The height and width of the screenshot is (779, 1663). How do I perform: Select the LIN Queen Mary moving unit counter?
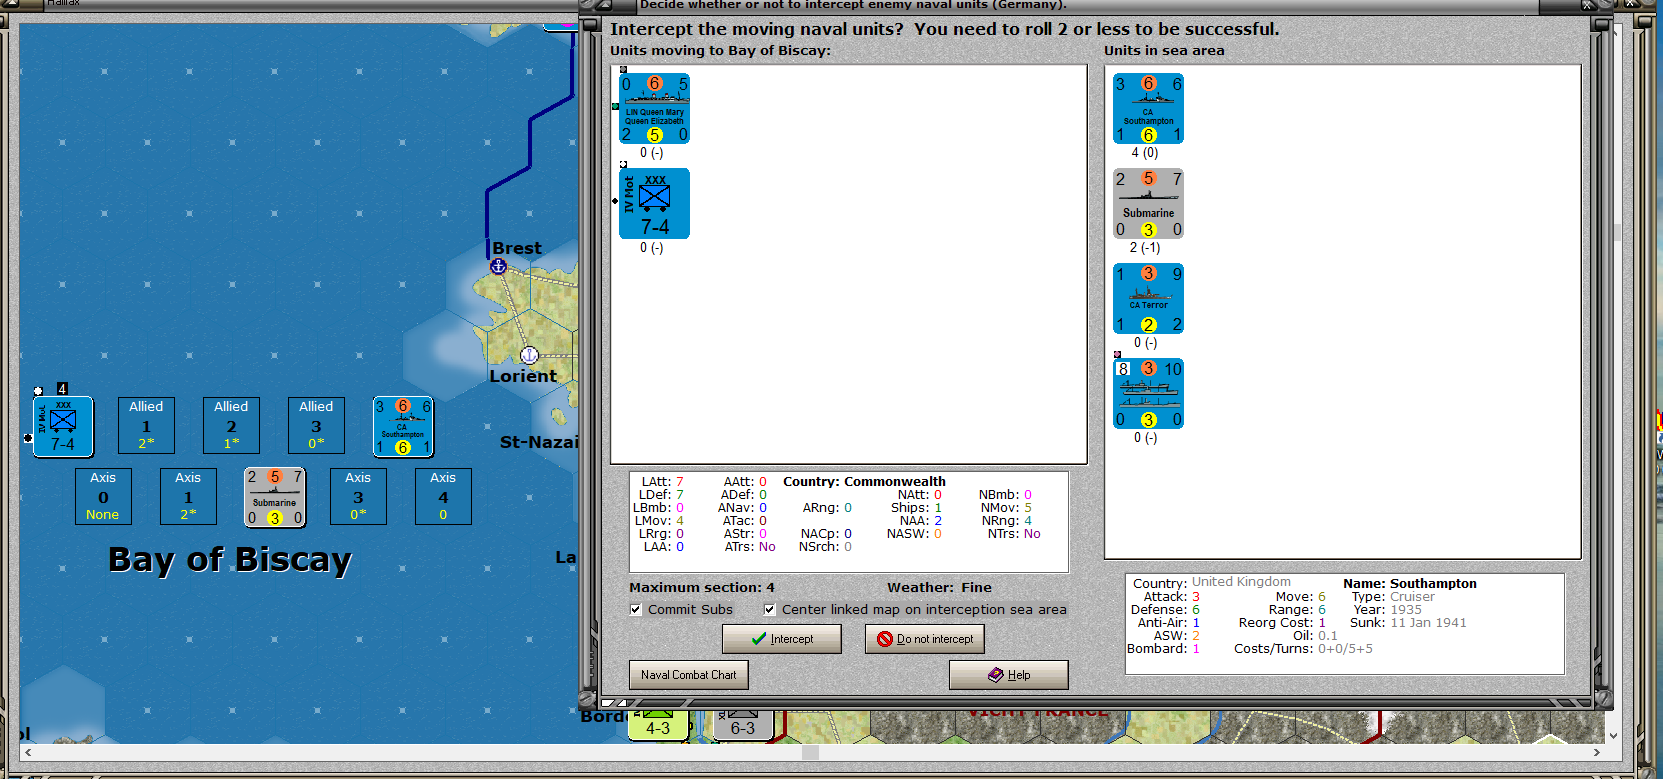pos(654,109)
